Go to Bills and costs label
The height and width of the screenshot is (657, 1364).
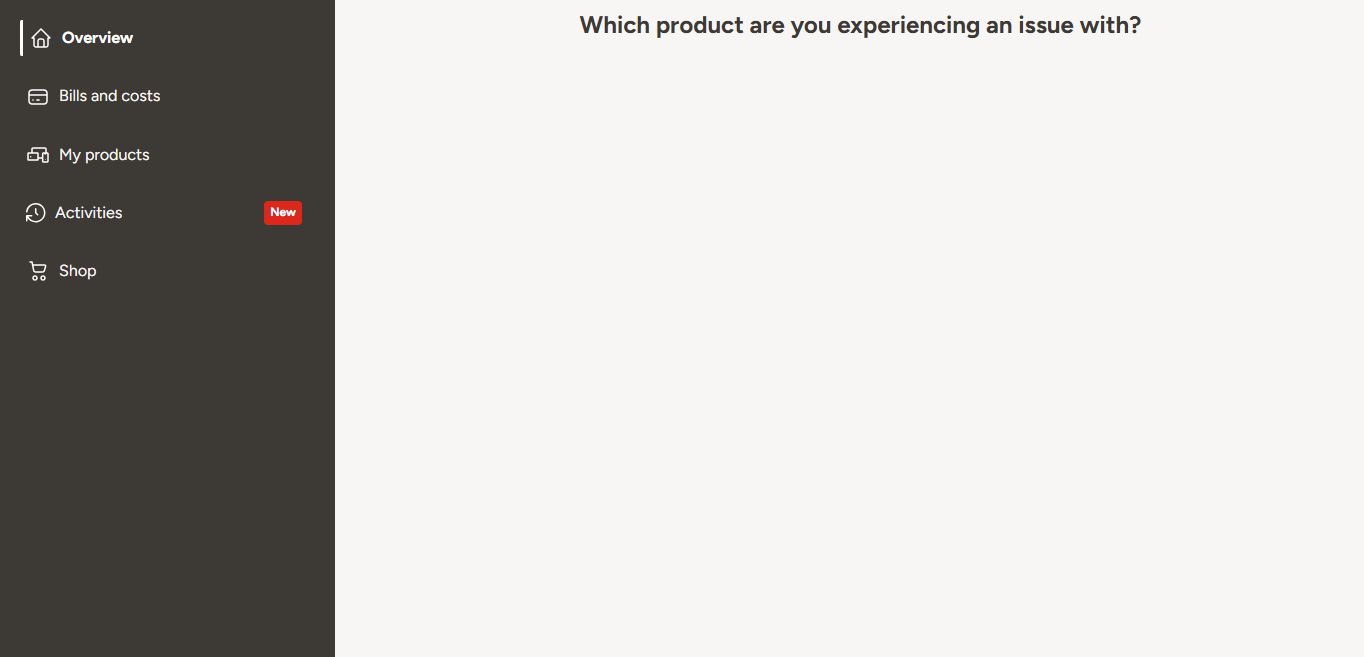(x=109, y=96)
